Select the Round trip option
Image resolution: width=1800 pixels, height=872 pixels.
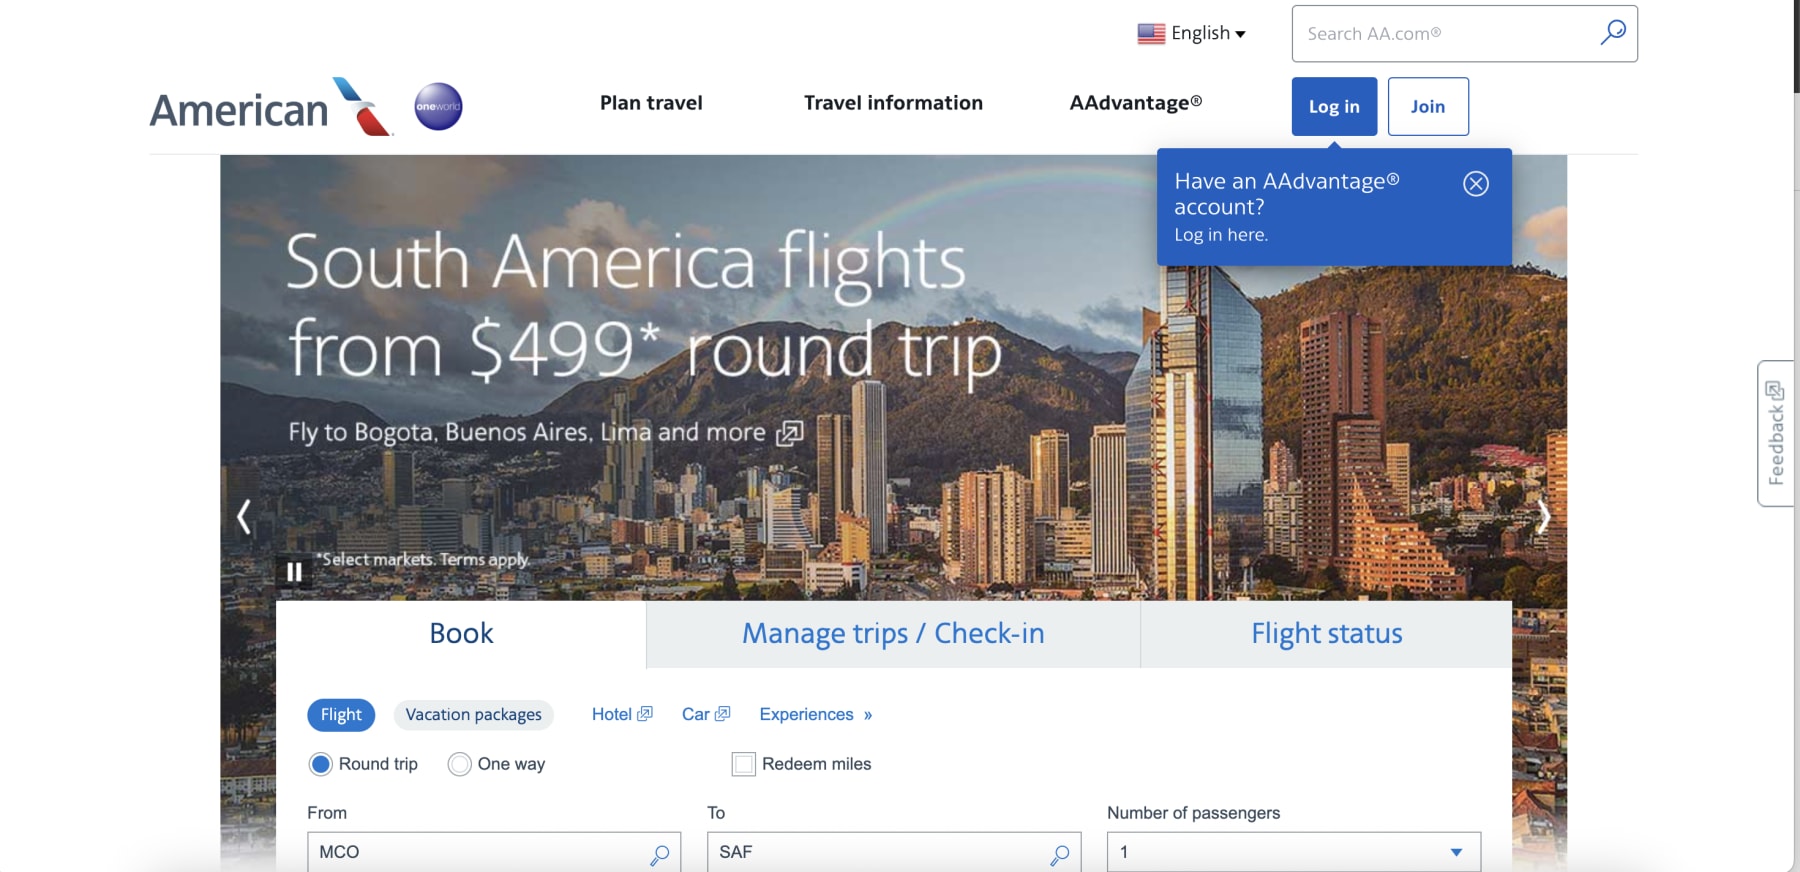[x=321, y=764]
